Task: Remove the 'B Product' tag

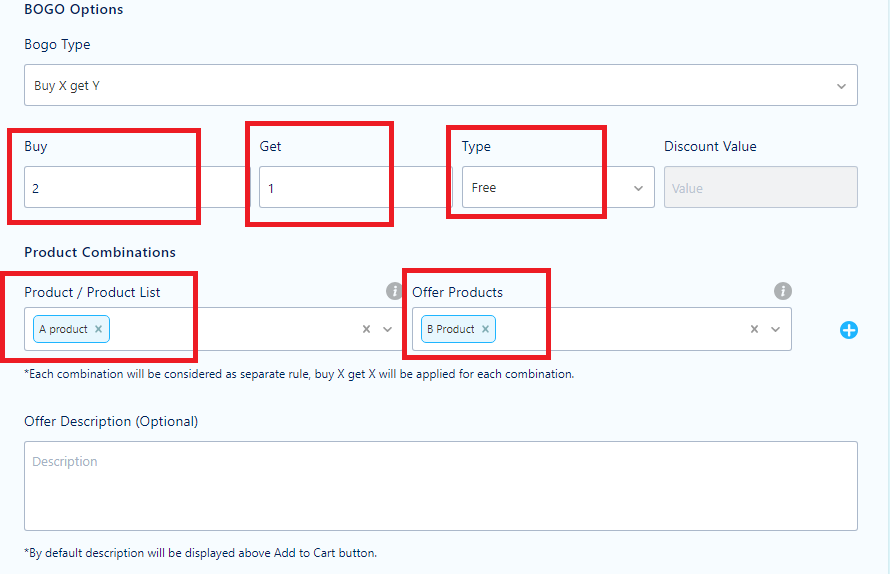Action: (x=485, y=329)
